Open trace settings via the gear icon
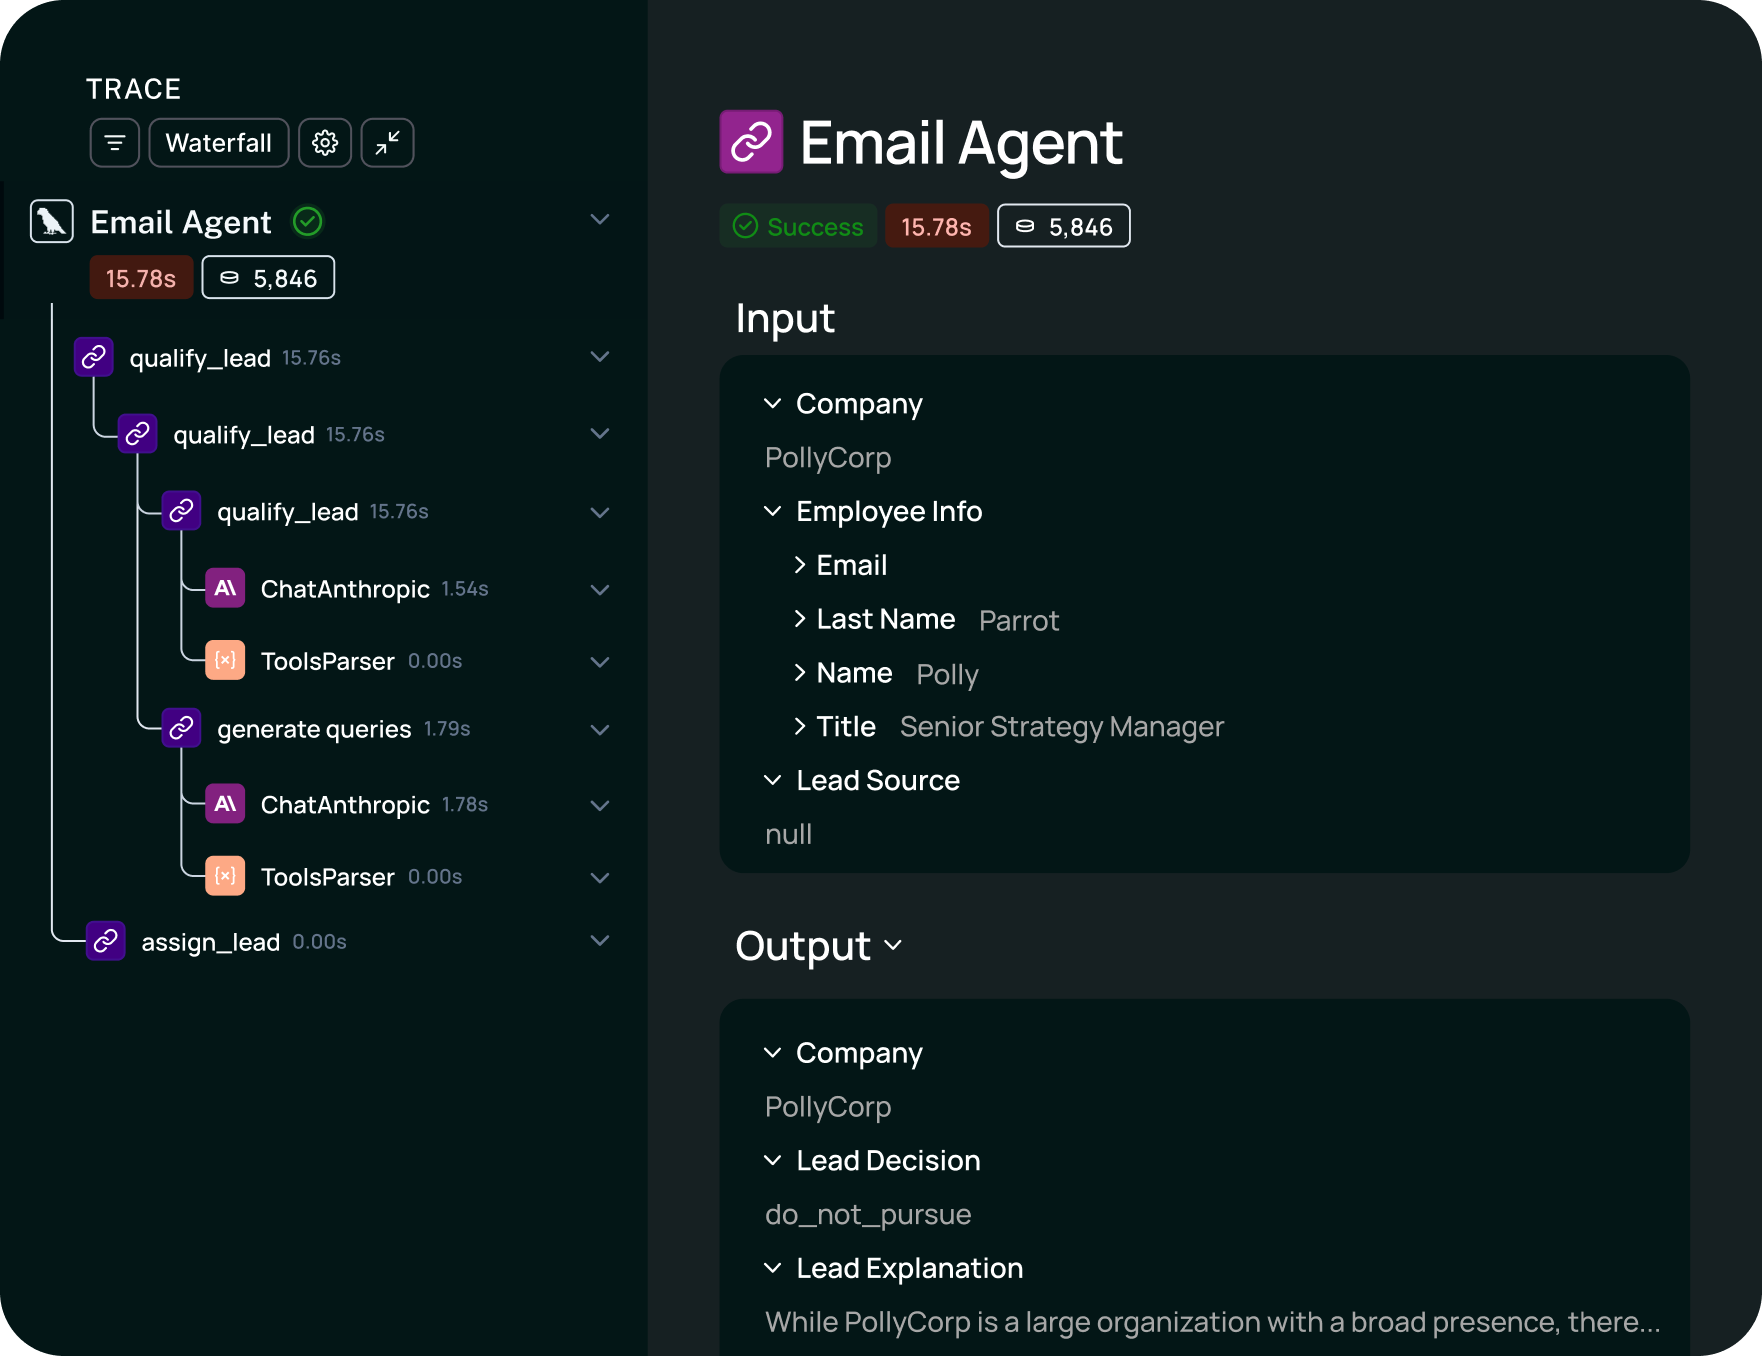This screenshot has width=1762, height=1356. coord(324,142)
